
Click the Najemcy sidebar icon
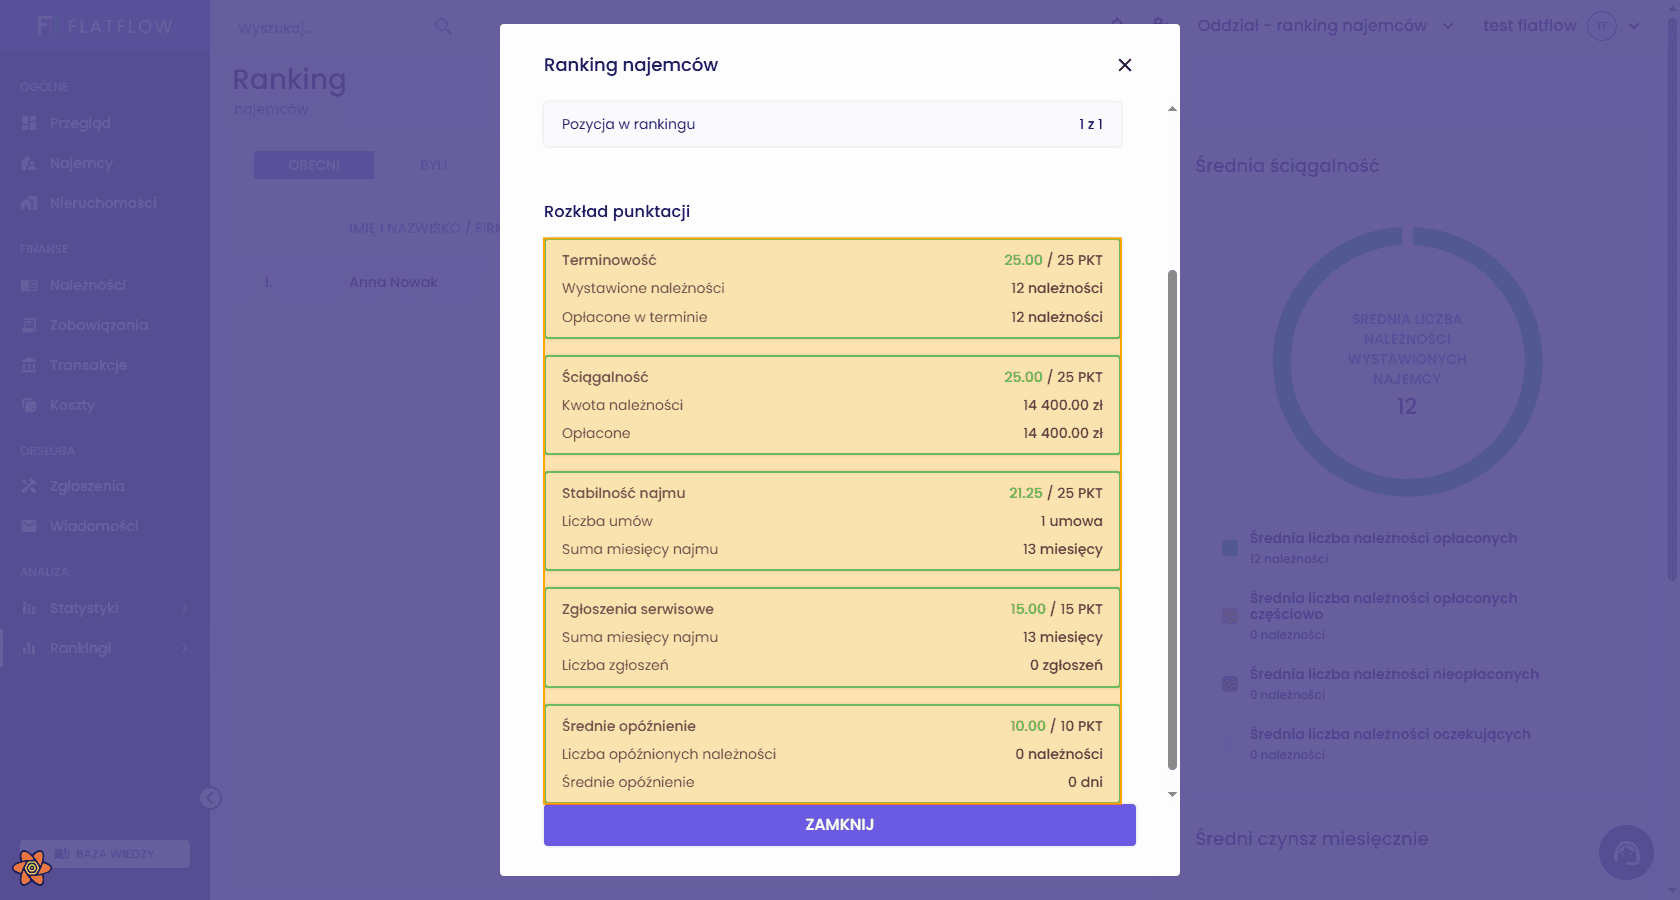click(x=29, y=163)
